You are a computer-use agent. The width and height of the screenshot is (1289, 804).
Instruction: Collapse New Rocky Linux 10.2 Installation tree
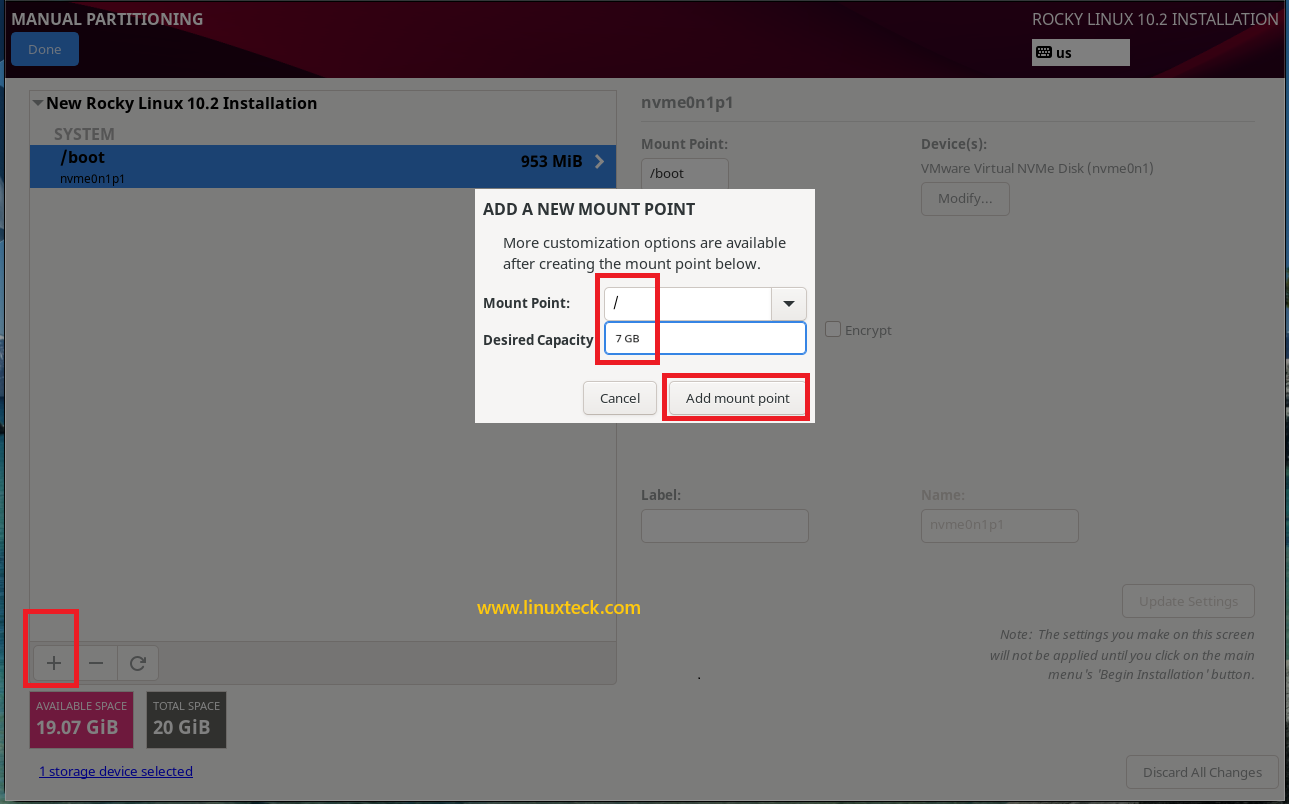click(x=37, y=103)
